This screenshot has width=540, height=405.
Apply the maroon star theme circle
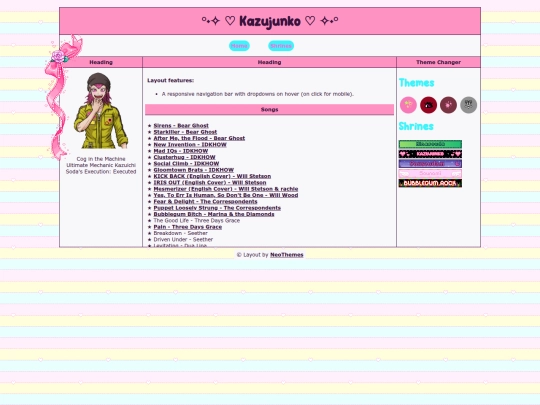click(x=448, y=105)
